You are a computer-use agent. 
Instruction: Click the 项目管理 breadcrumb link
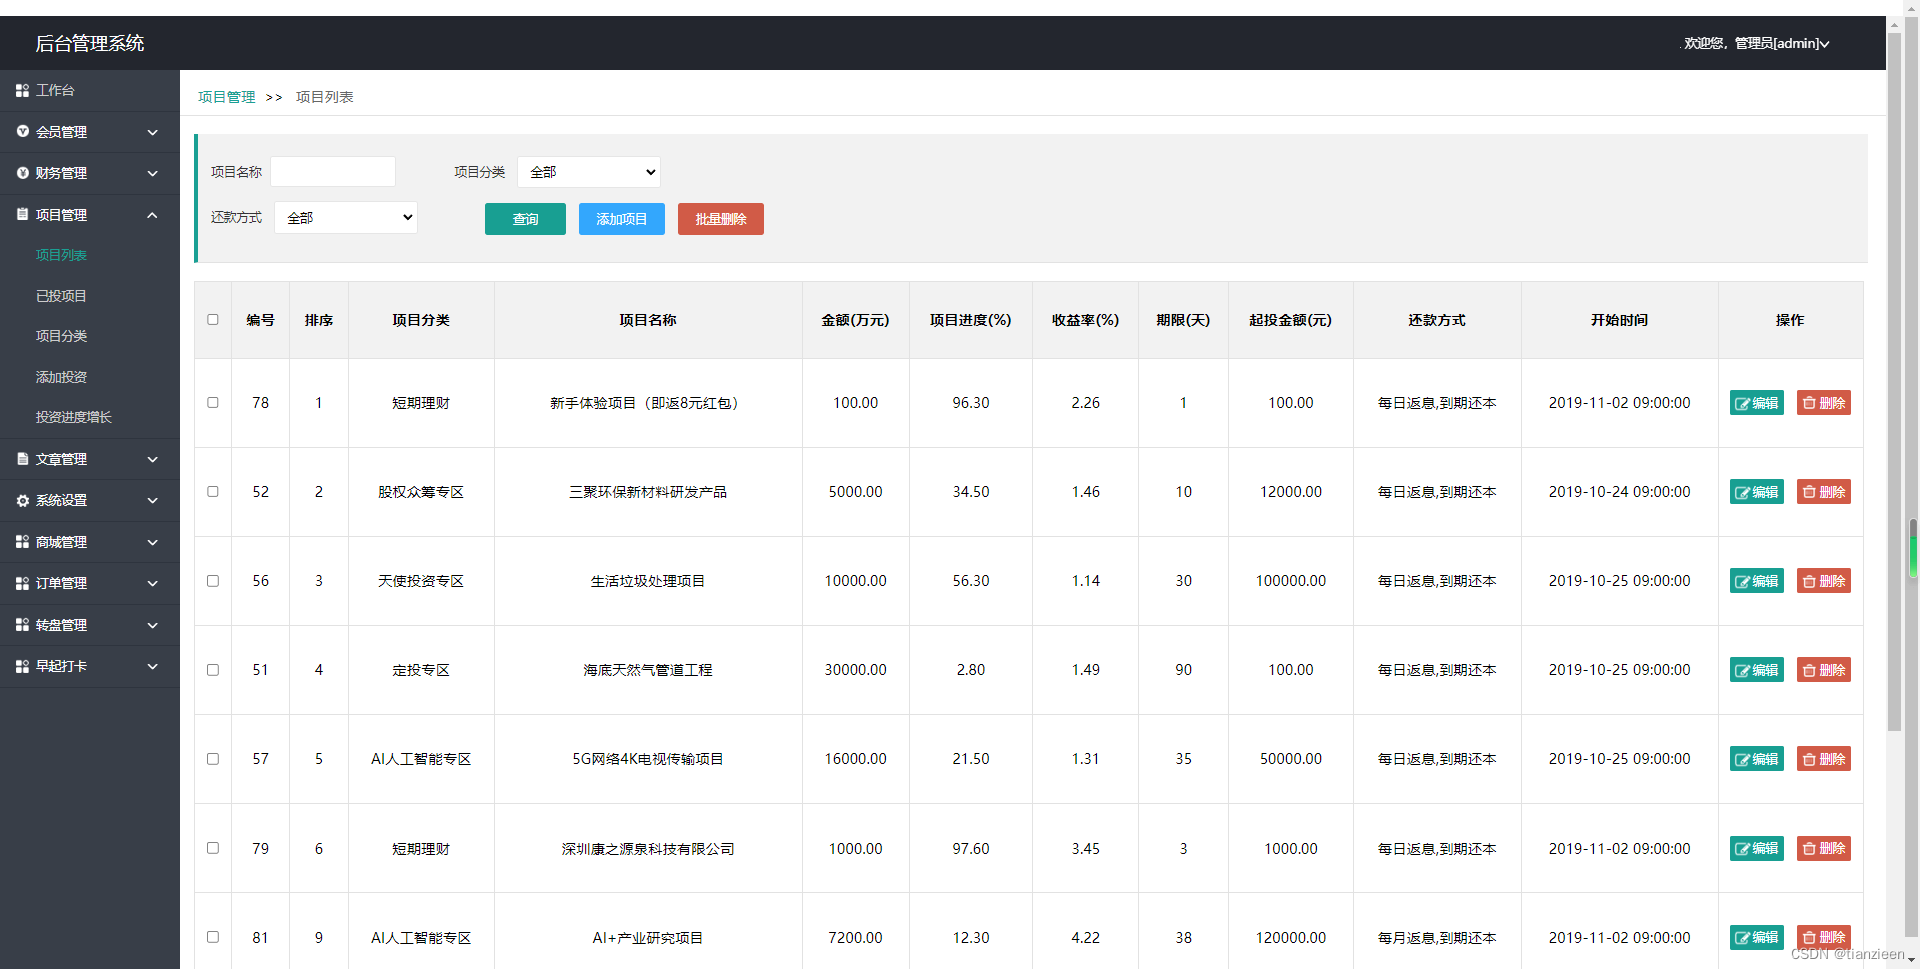coord(227,97)
